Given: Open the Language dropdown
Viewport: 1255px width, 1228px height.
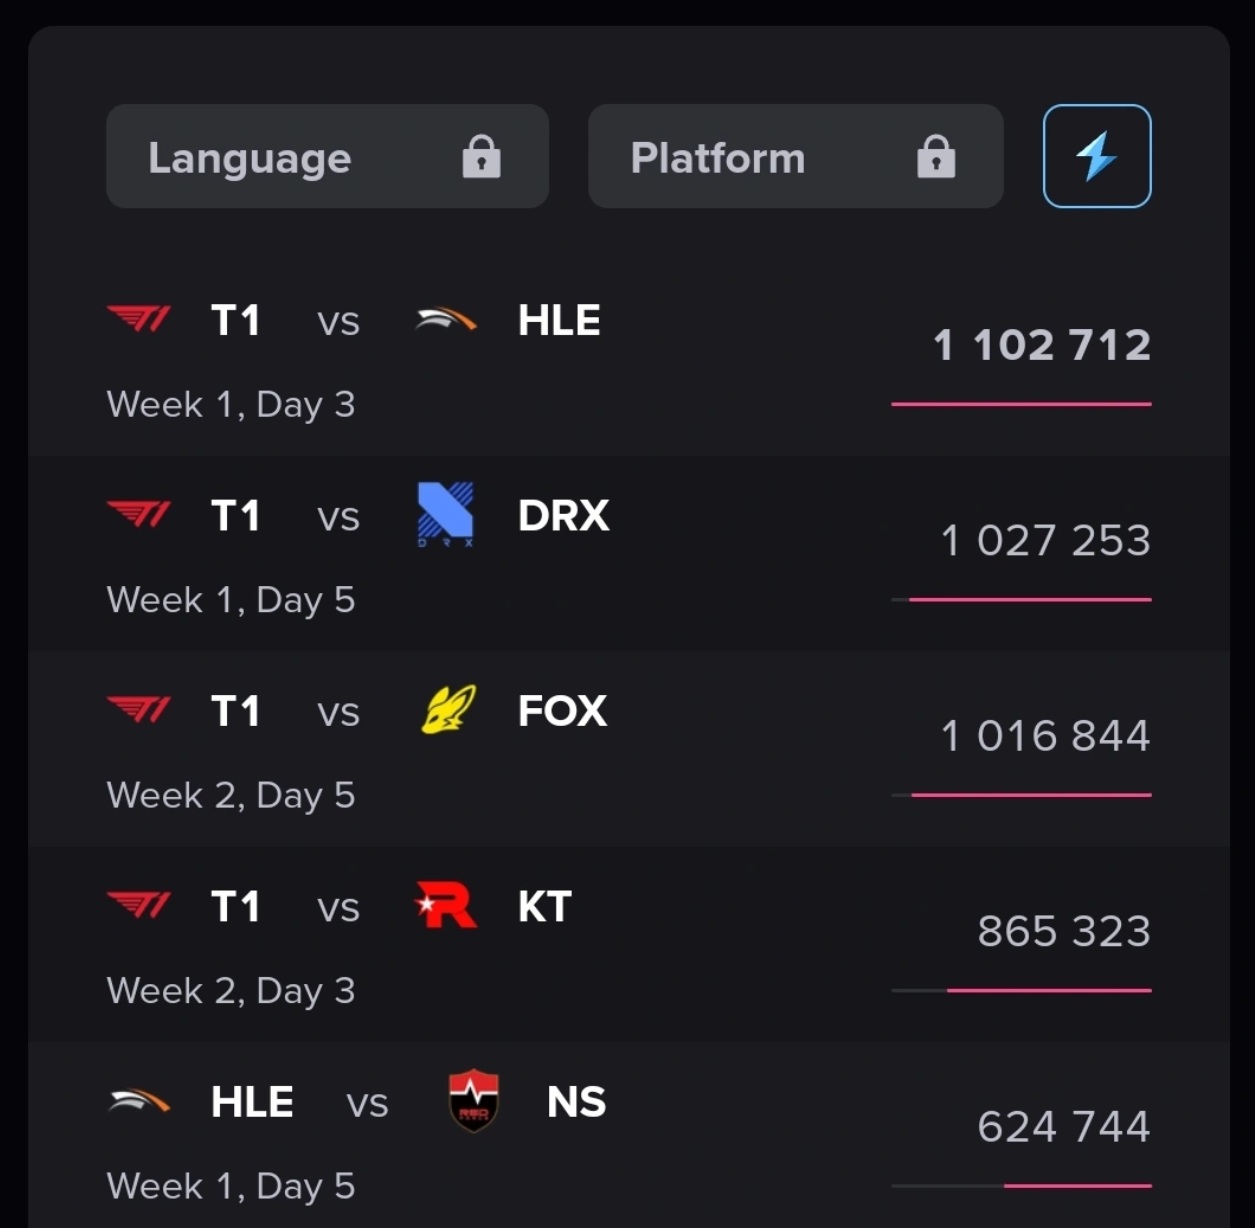Looking at the screenshot, I should coord(327,157).
